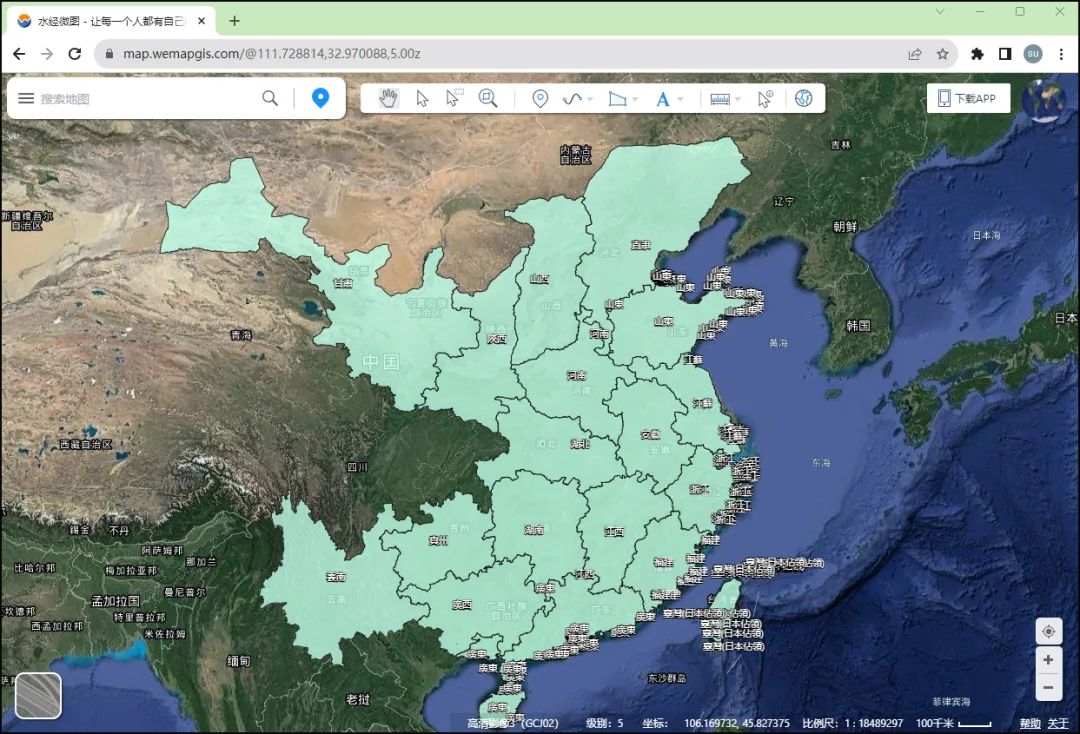This screenshot has height=734, width=1080.
Task: Select the rectangle selection tool
Action: [453, 97]
